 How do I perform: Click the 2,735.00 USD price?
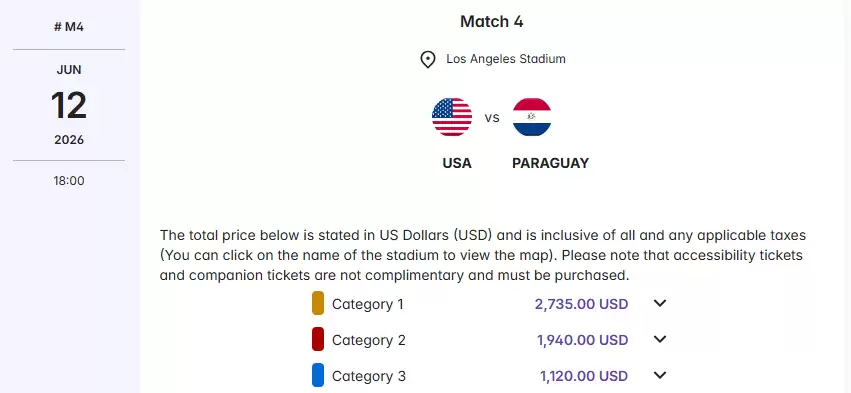click(x=581, y=304)
